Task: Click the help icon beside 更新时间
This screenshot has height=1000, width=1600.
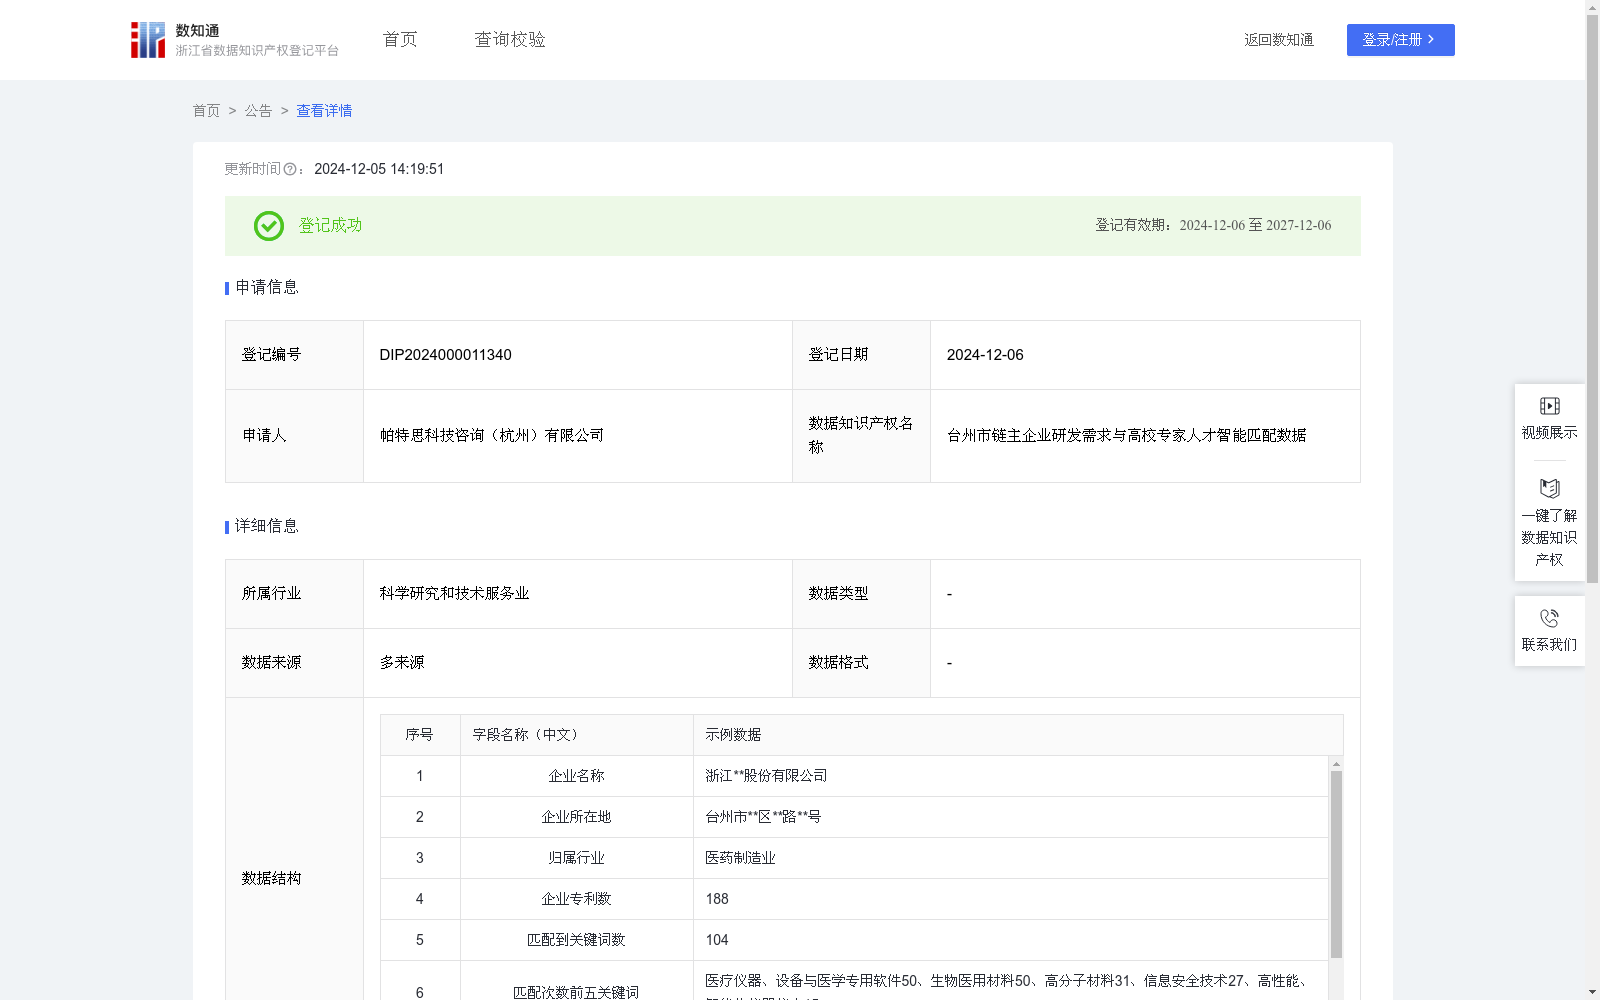Action: (x=290, y=170)
